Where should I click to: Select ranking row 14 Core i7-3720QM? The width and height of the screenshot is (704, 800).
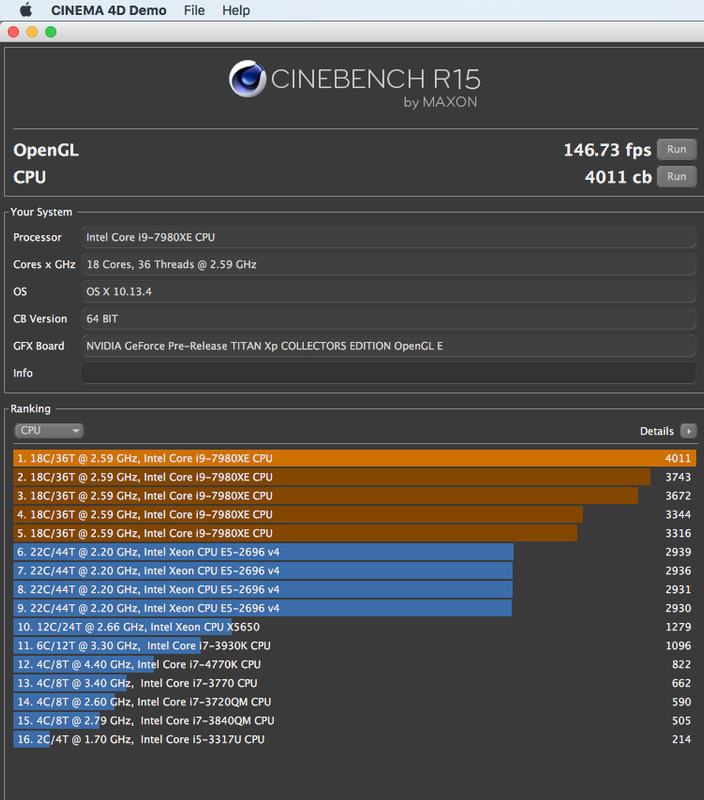[x=355, y=702]
